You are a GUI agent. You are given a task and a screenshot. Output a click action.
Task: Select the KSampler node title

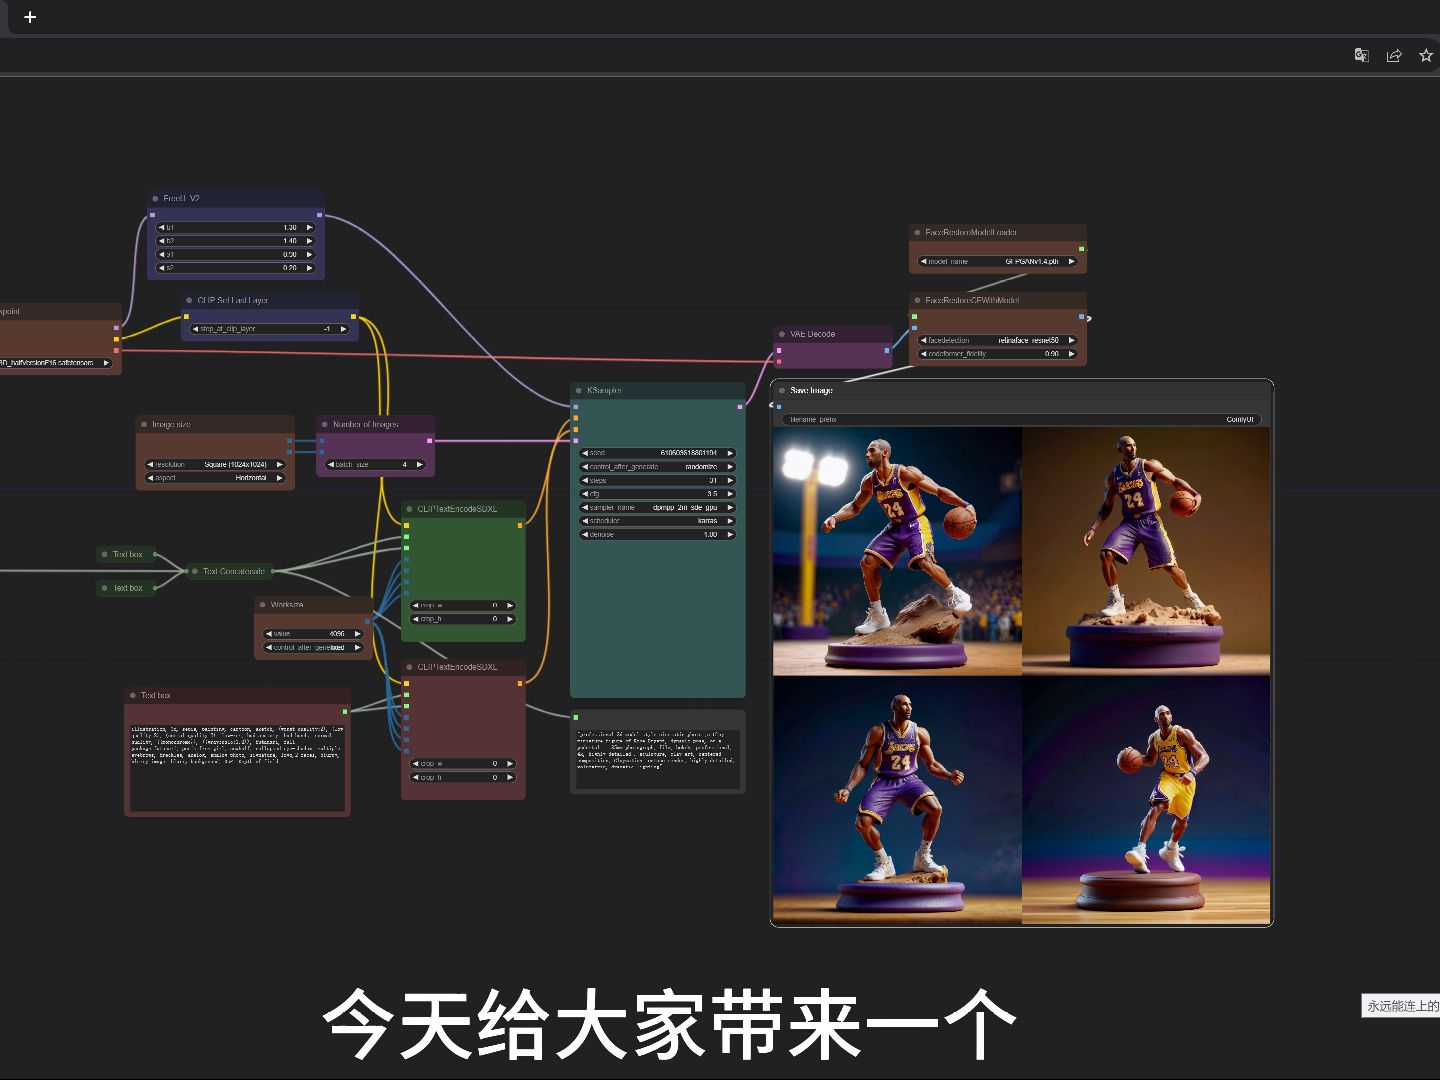click(604, 390)
